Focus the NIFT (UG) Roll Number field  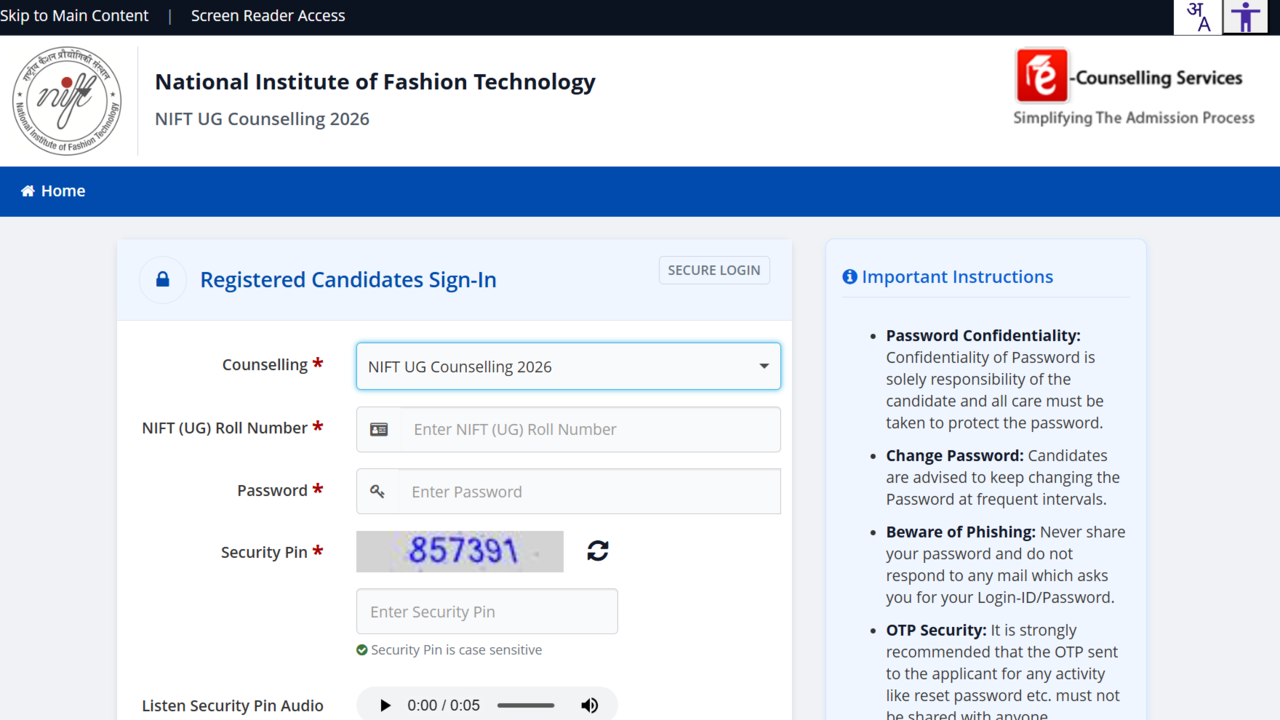click(568, 429)
